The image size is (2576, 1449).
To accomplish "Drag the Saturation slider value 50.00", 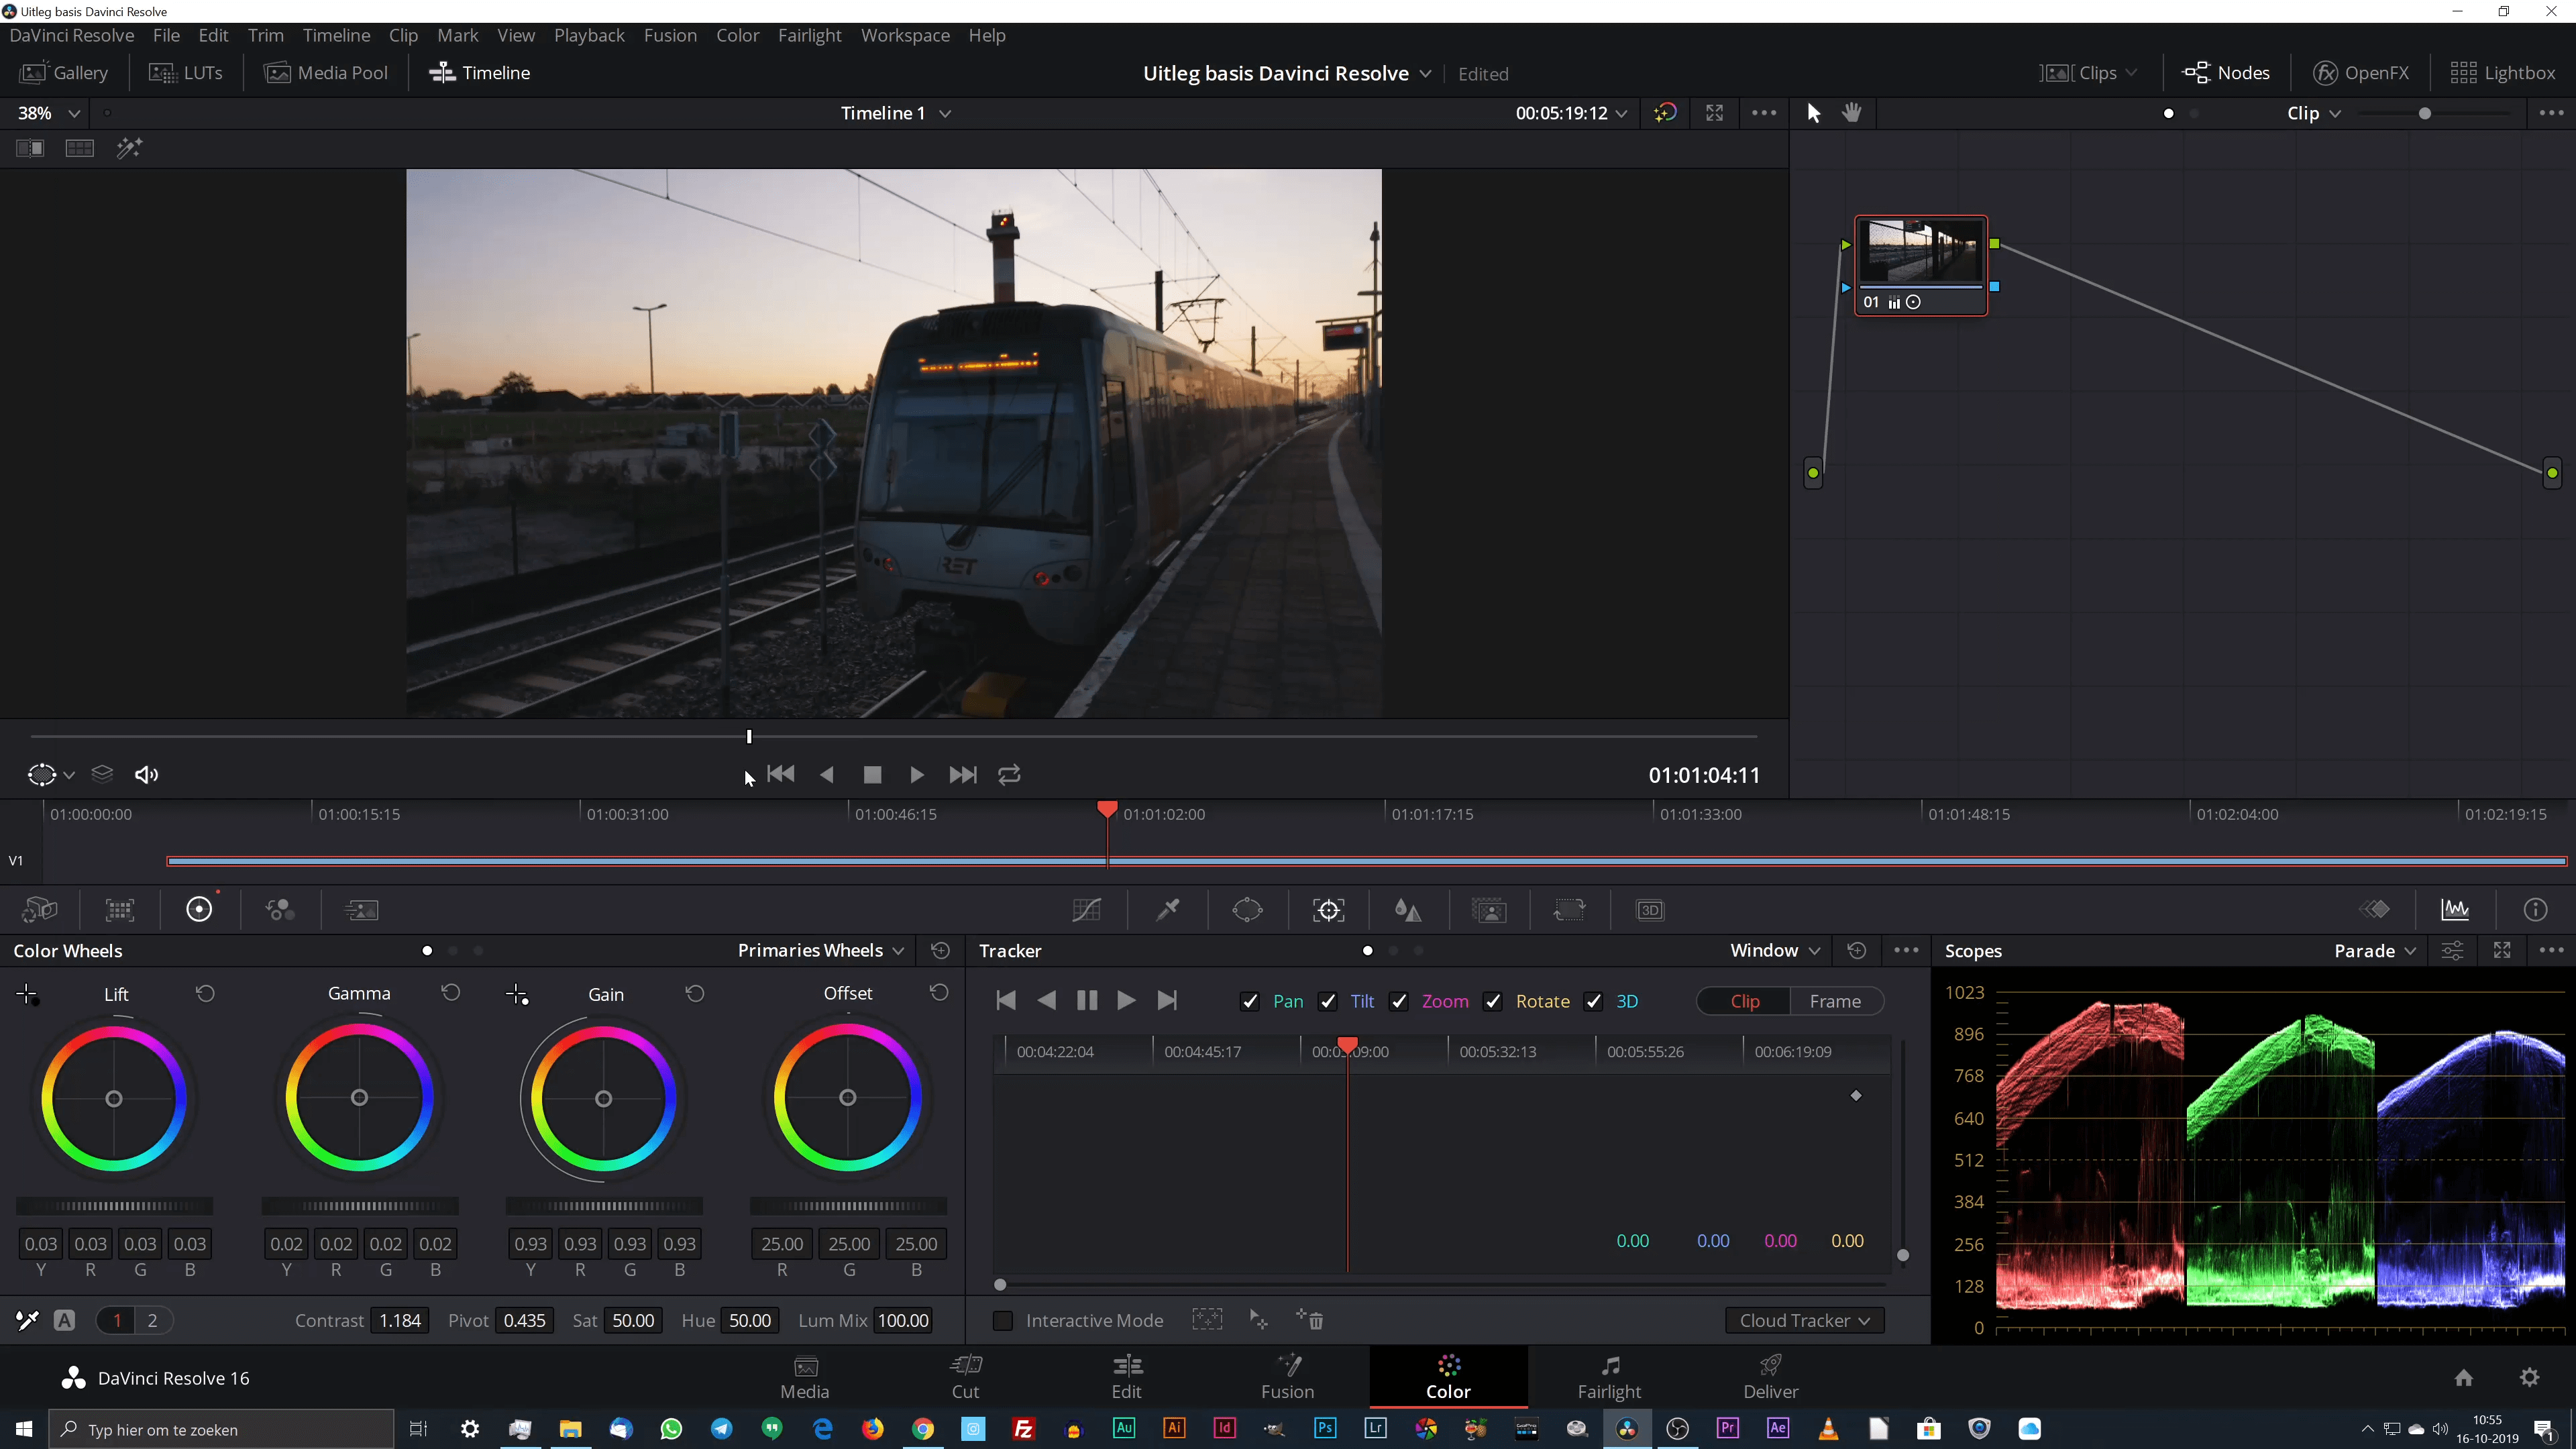I will pos(632,1320).
